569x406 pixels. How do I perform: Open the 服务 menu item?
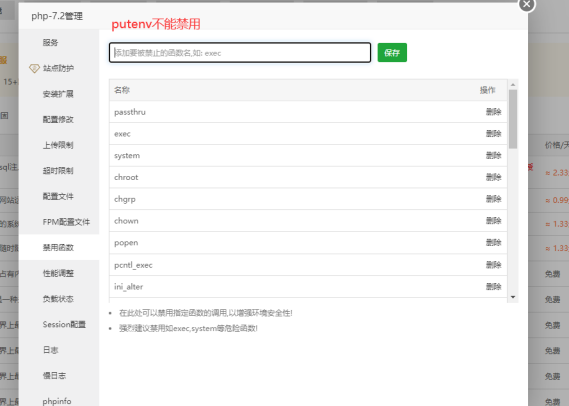point(50,42)
